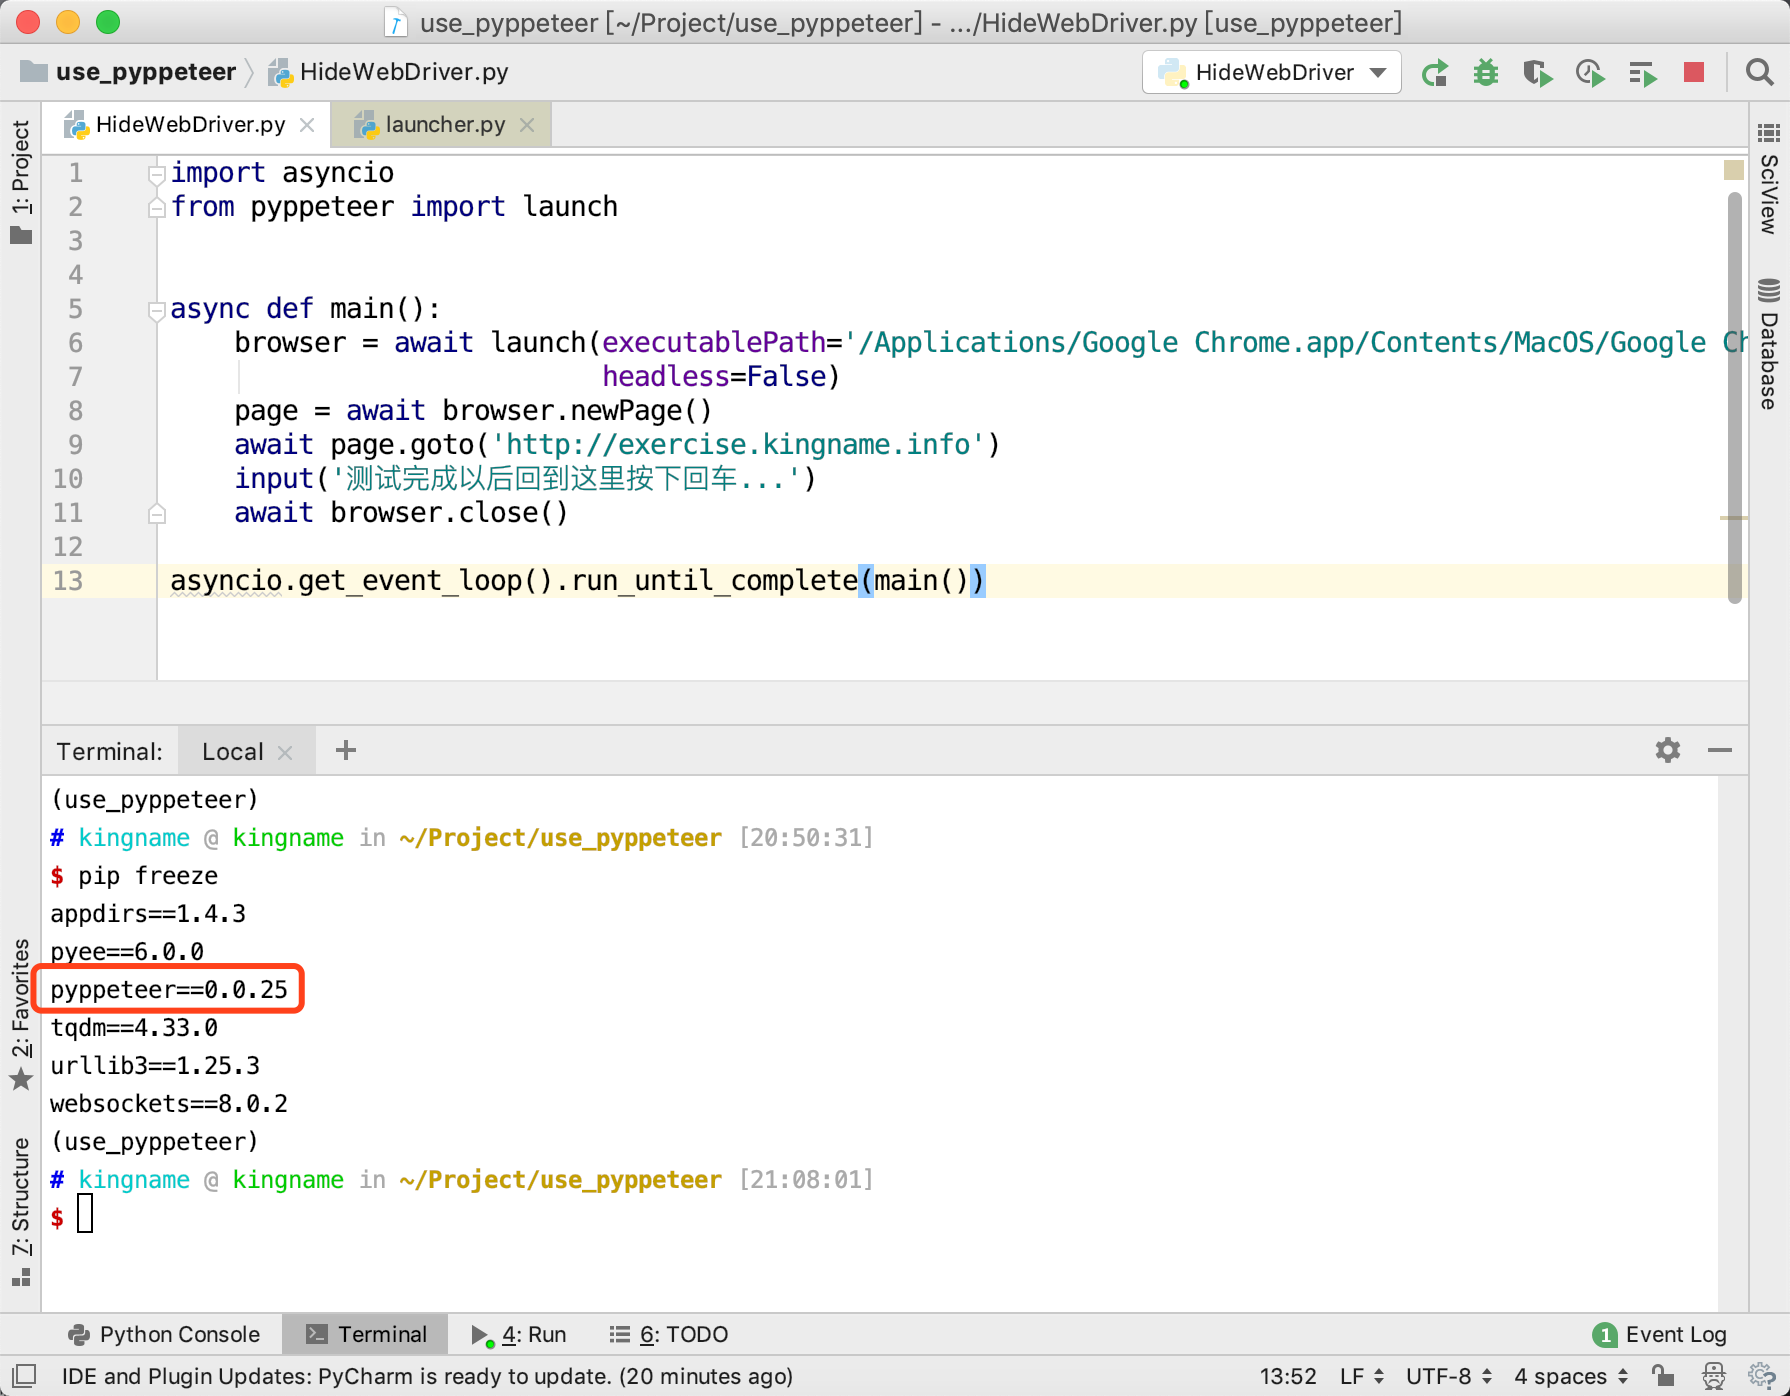Open the Favorites tool window
Screen dimensions: 1790x1396
click(x=21, y=1014)
